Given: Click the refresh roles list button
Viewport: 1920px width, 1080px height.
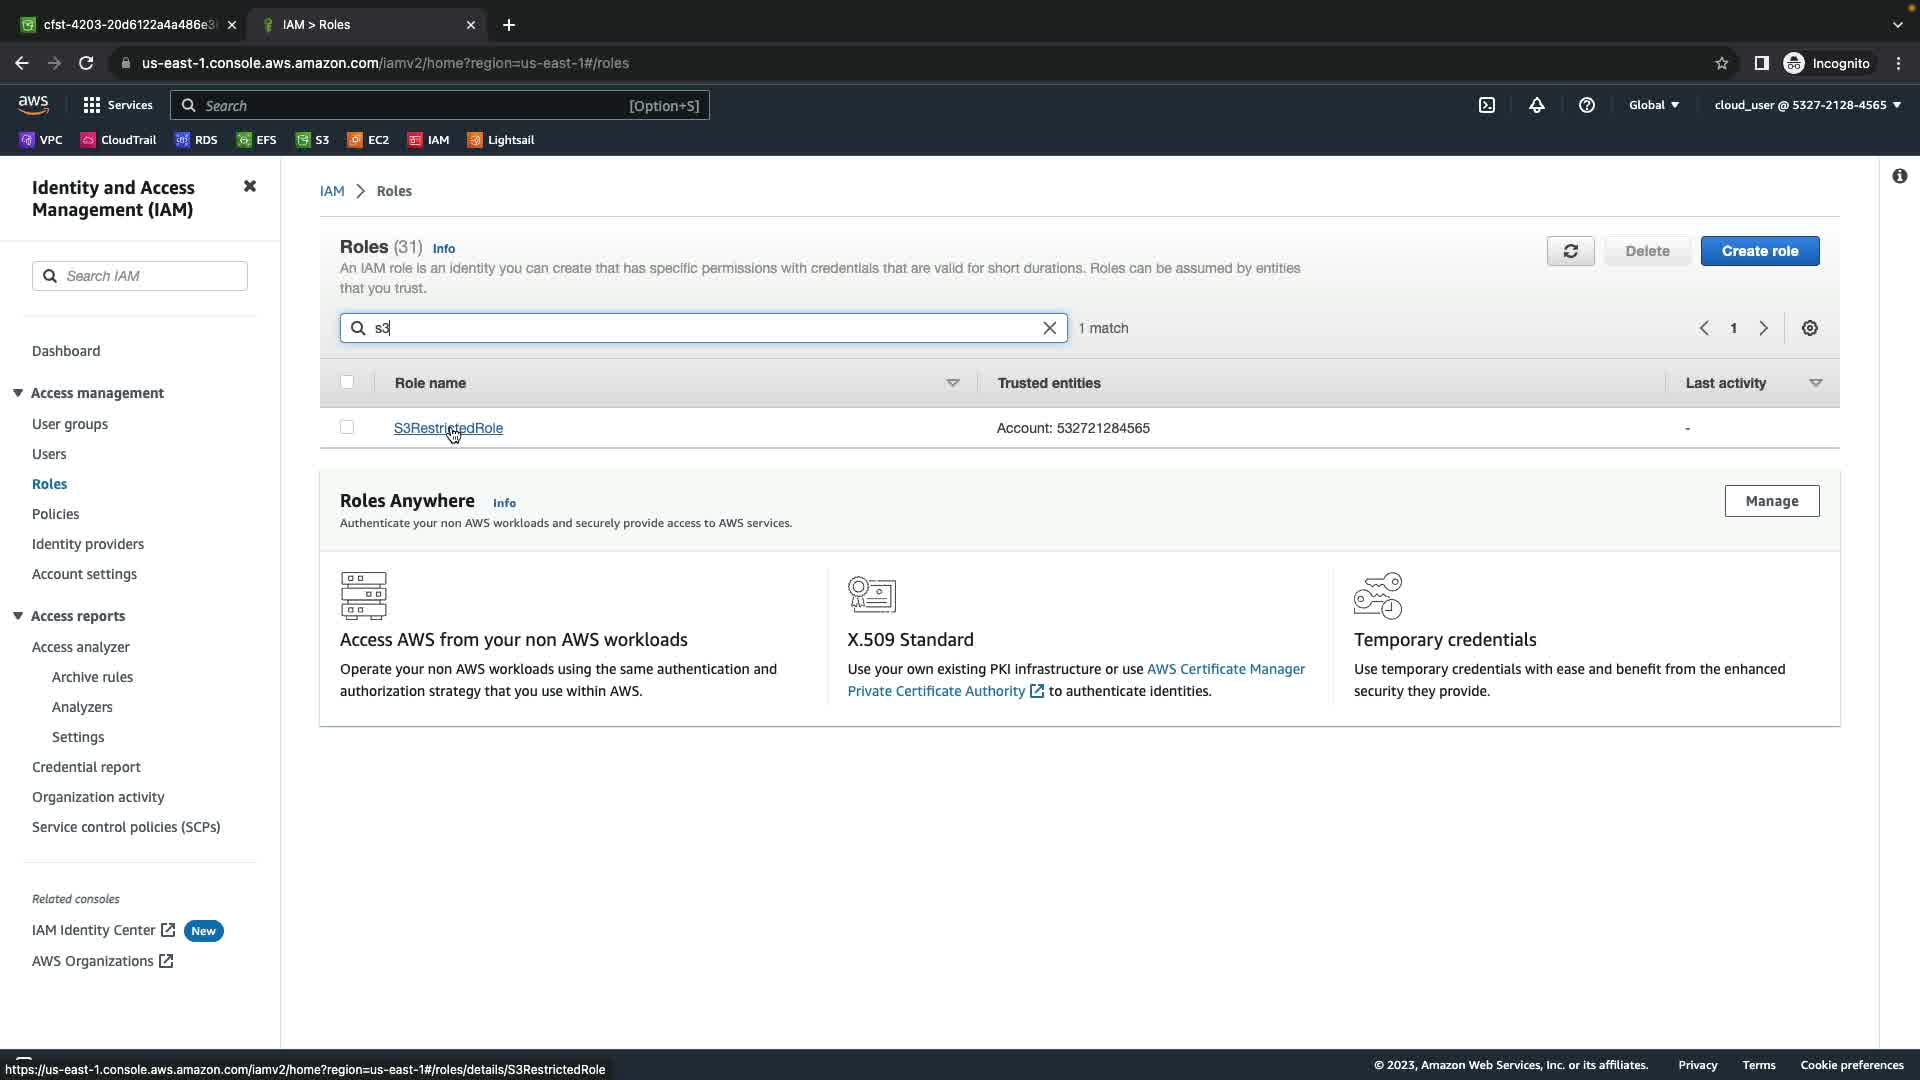Looking at the screenshot, I should (x=1570, y=251).
